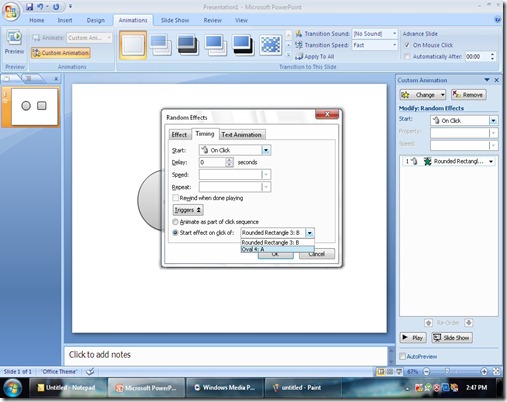
Task: Move effect up with Re-Order up arrow
Action: [428, 323]
